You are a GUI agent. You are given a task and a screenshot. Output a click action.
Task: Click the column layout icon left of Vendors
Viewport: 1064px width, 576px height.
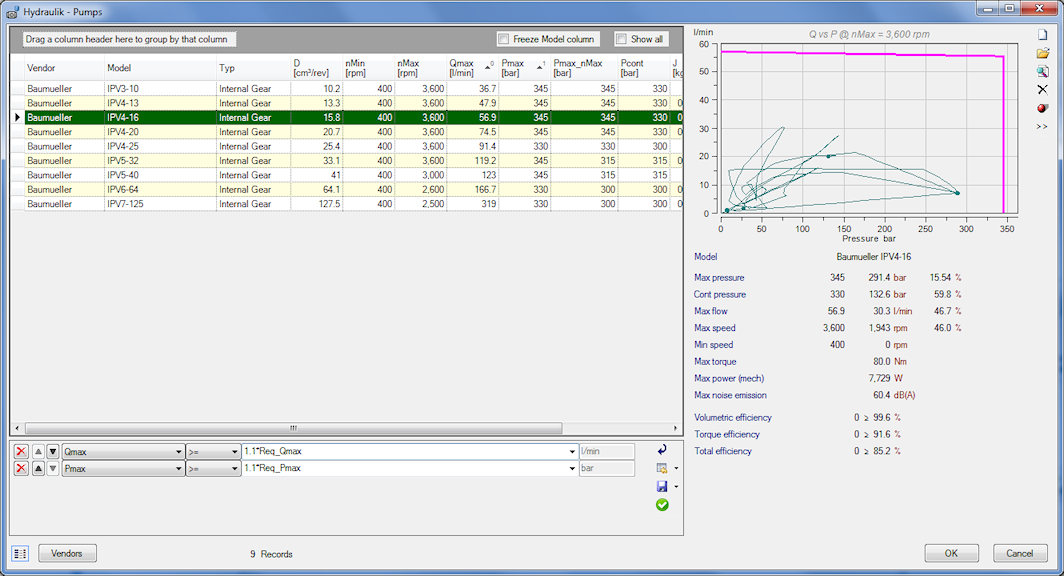coord(21,553)
